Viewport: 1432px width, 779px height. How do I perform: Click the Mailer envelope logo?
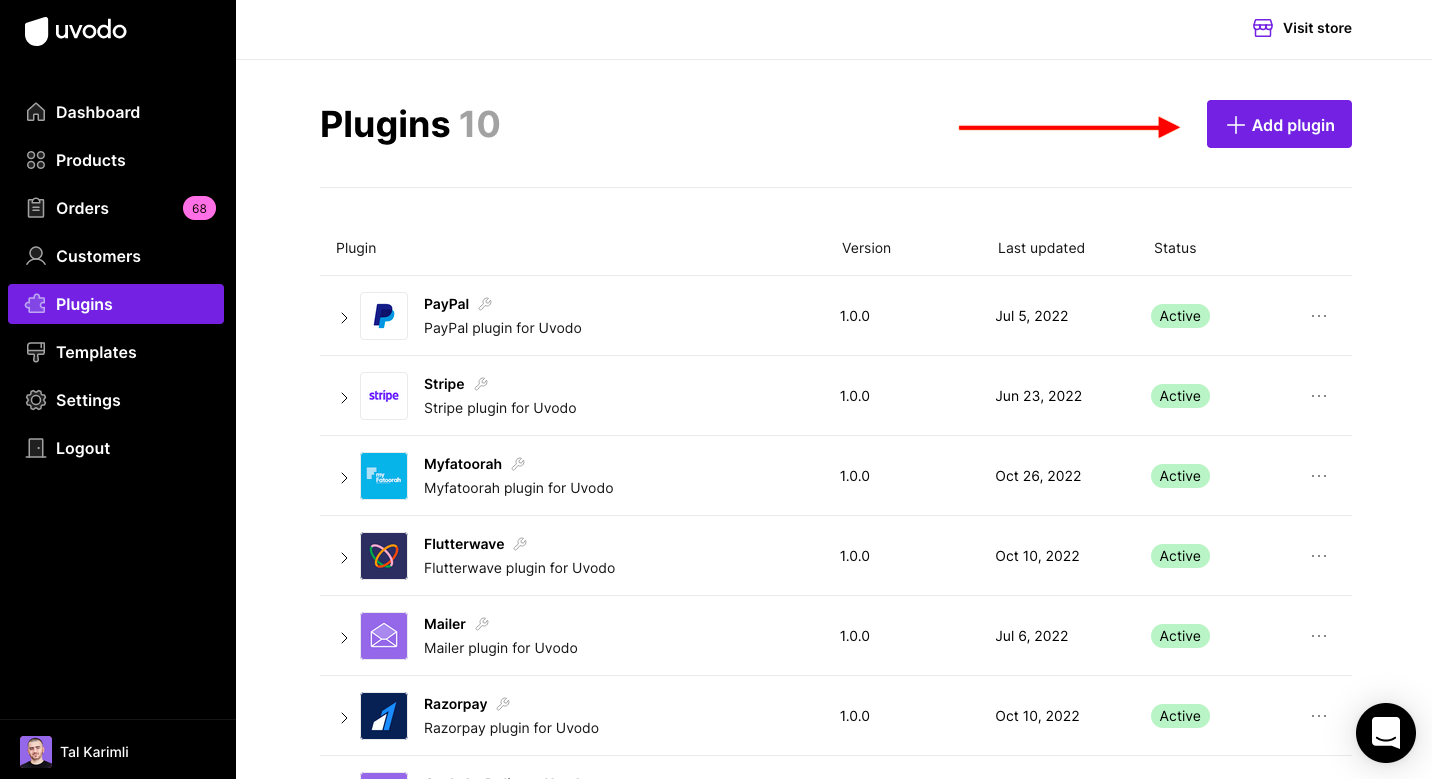(384, 636)
